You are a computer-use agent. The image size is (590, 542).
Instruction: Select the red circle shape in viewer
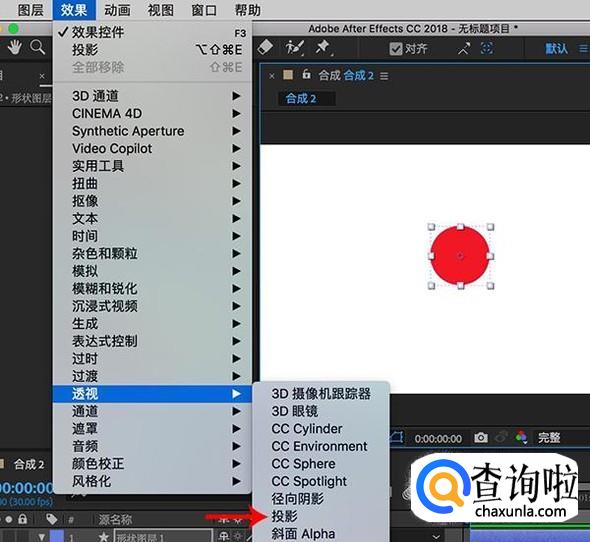pos(460,256)
